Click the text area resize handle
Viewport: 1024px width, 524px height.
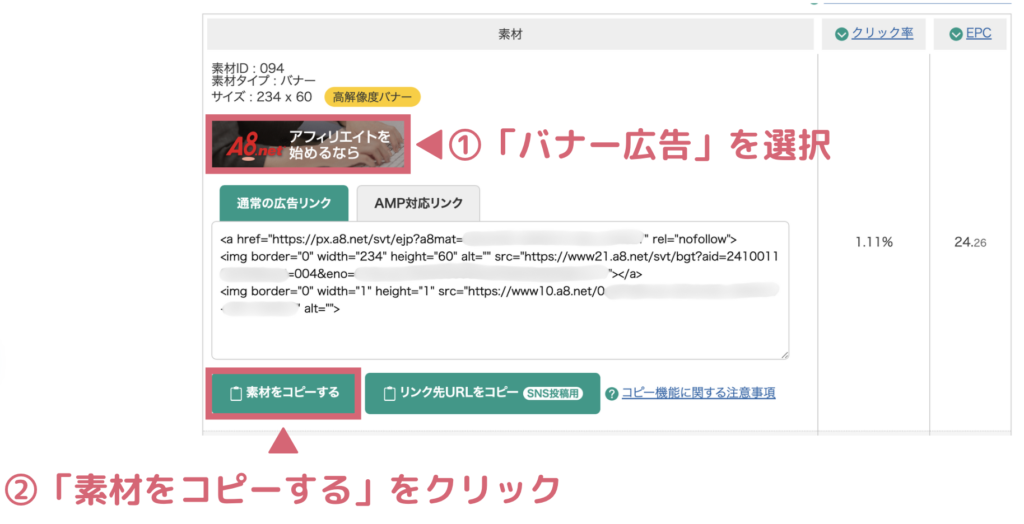[784, 353]
